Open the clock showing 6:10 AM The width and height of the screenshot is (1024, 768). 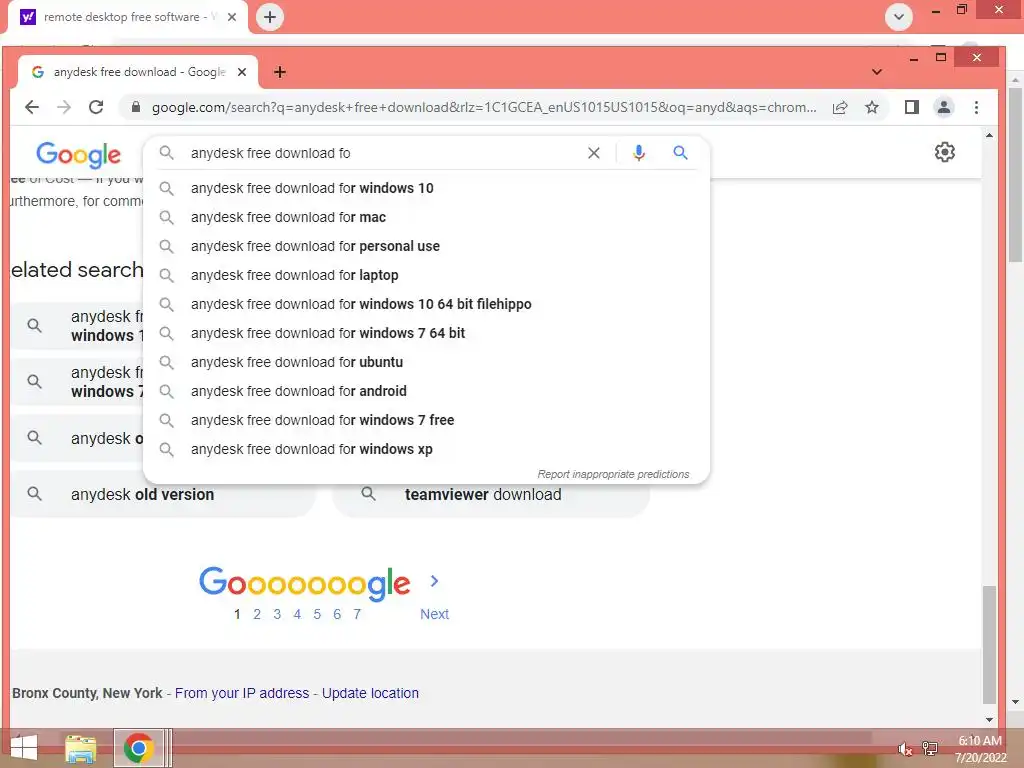pyautogui.click(x=980, y=749)
